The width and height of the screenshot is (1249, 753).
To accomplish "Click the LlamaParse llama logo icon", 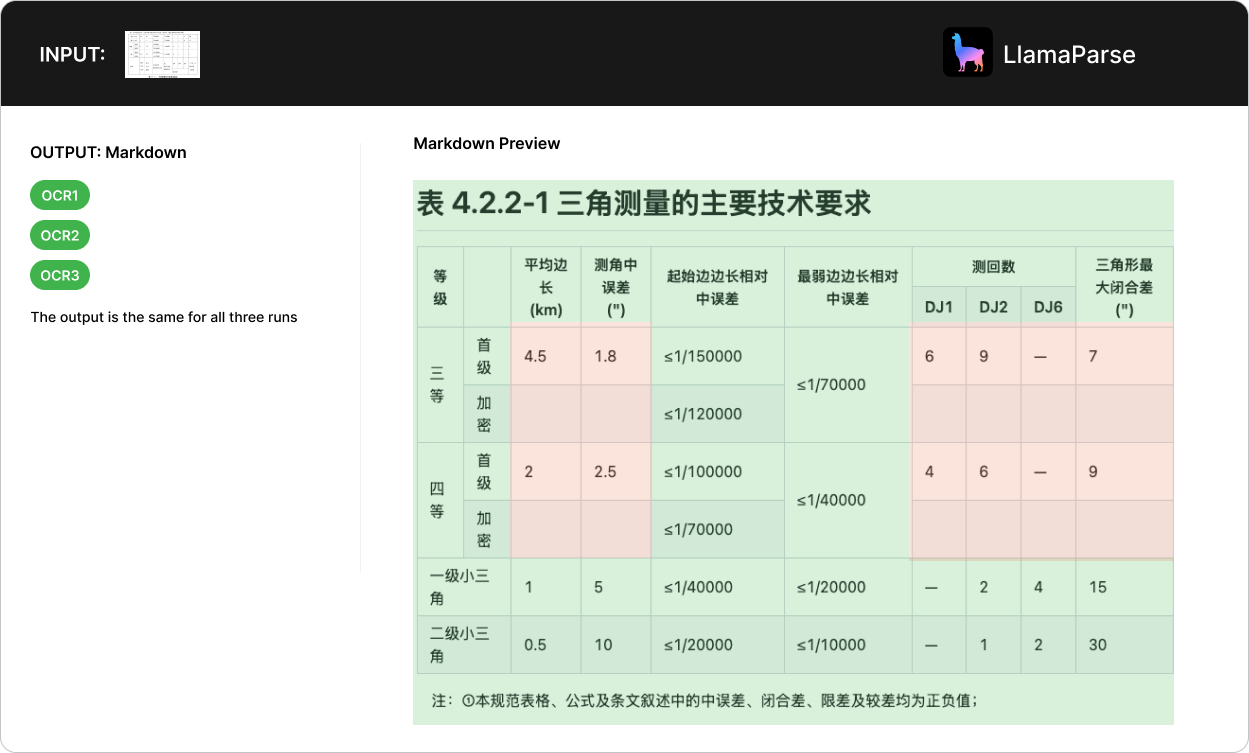I will [x=967, y=53].
